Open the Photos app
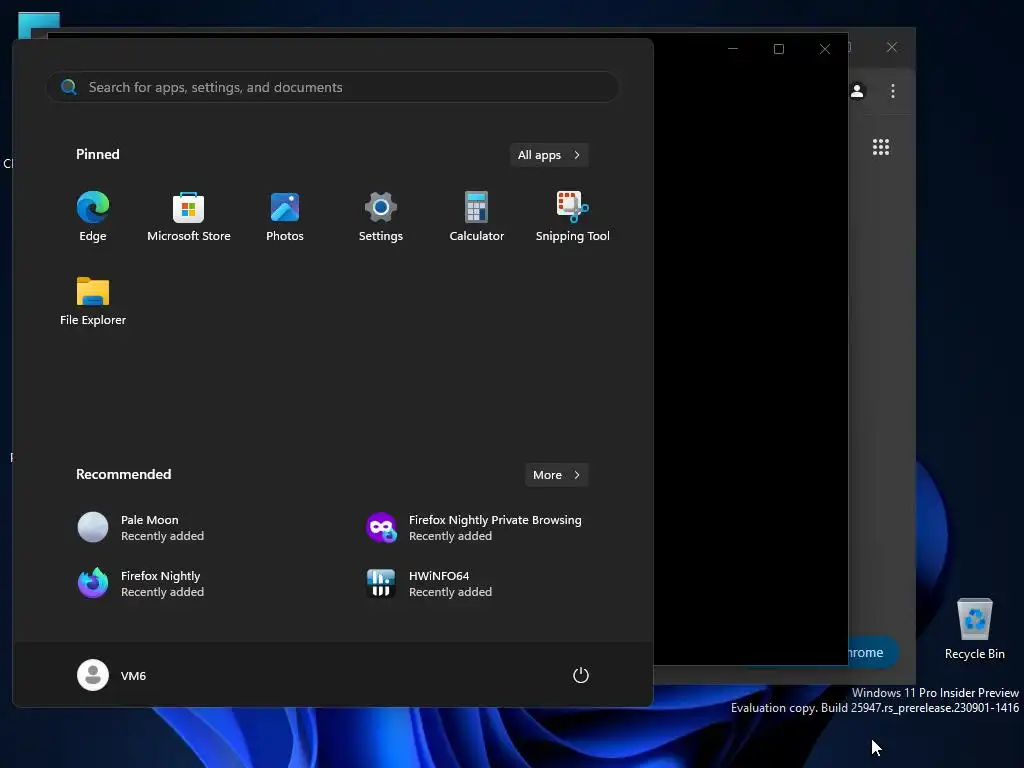The image size is (1024, 768). (285, 216)
